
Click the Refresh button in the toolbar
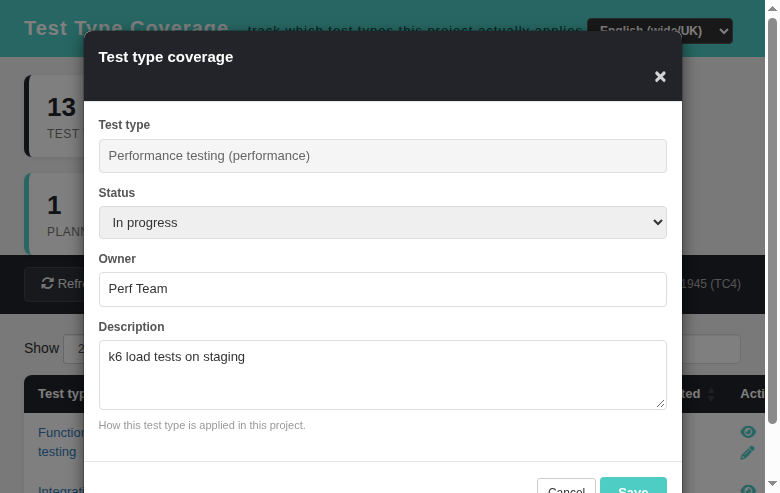point(55,284)
